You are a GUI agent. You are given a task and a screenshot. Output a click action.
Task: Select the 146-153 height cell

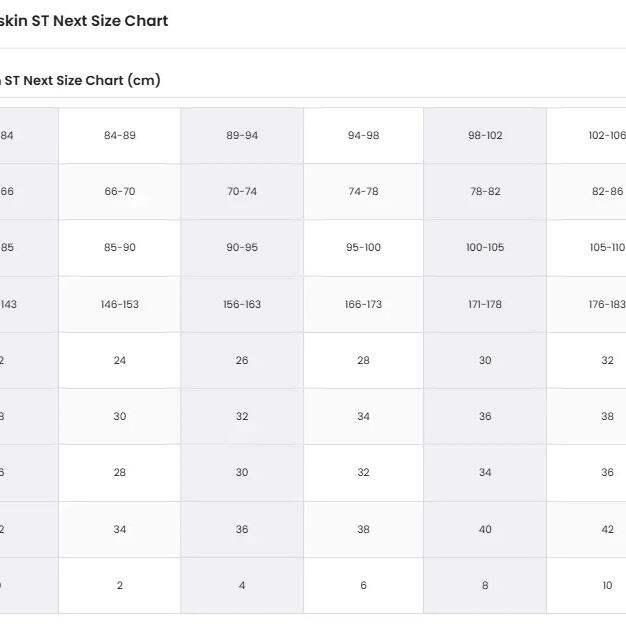(119, 304)
